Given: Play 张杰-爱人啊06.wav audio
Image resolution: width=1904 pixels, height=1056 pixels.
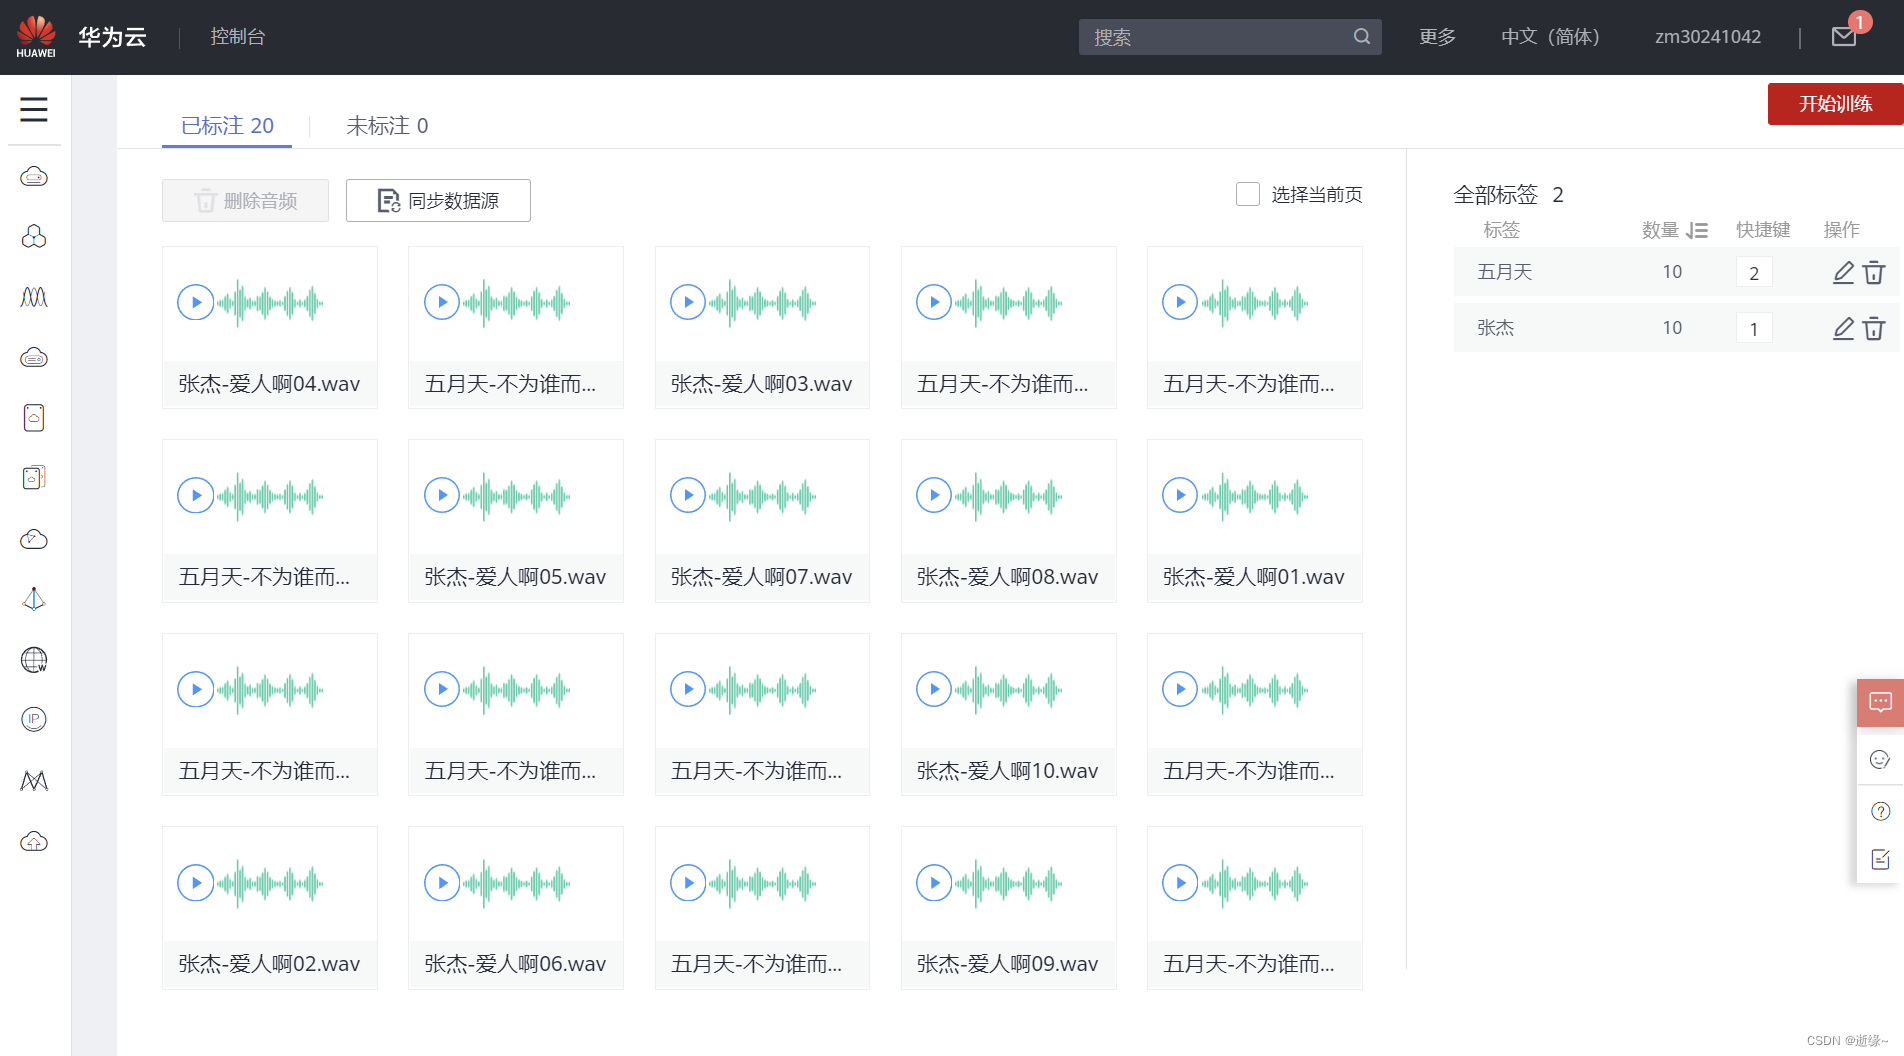Looking at the screenshot, I should [x=442, y=883].
